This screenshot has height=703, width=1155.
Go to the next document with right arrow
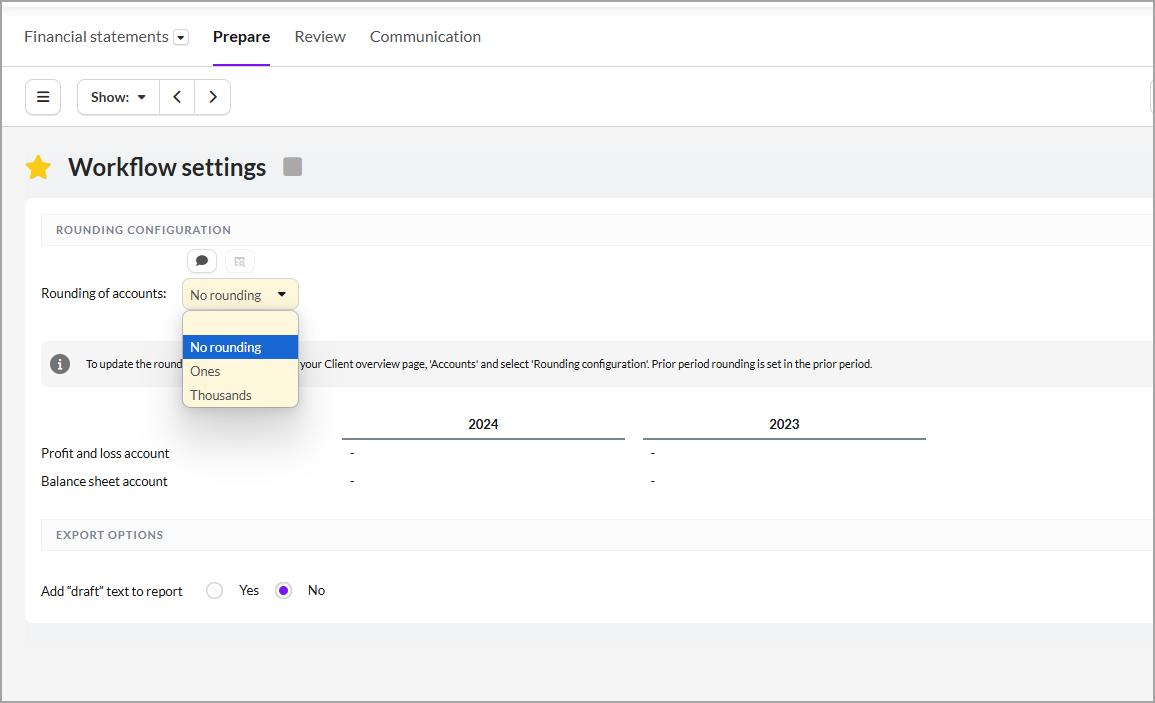(213, 97)
